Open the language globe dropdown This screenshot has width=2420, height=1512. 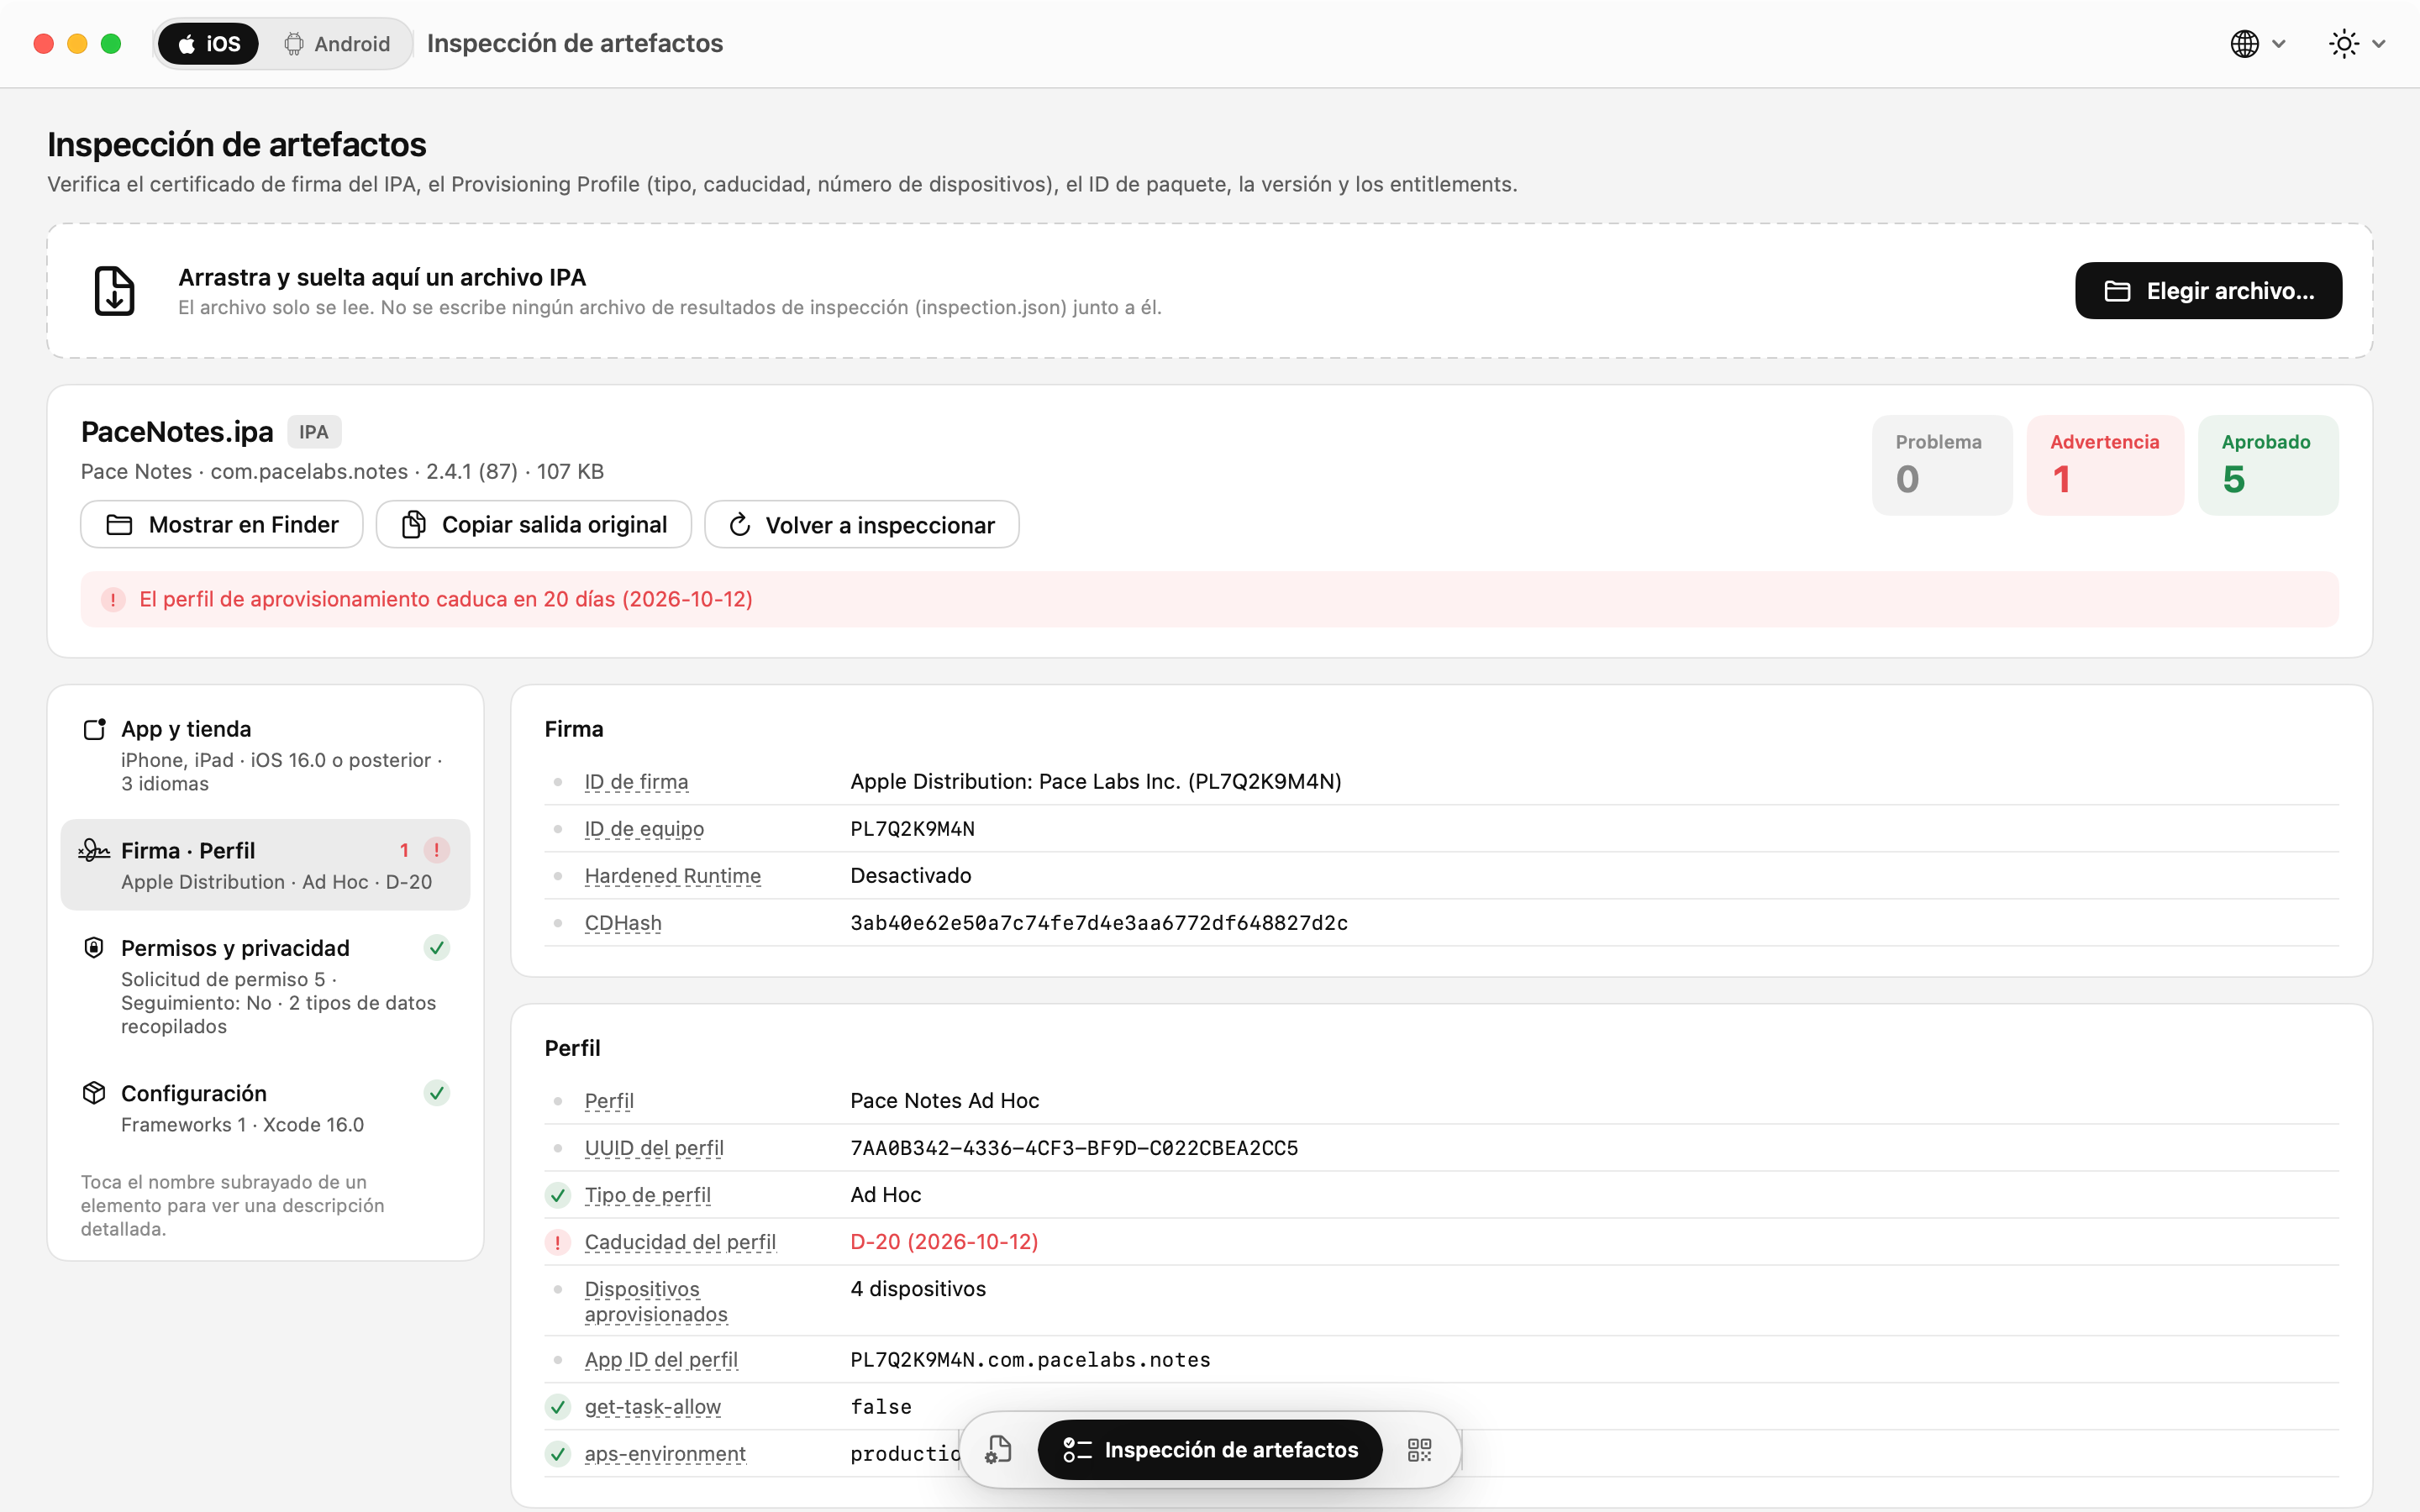coord(2258,44)
